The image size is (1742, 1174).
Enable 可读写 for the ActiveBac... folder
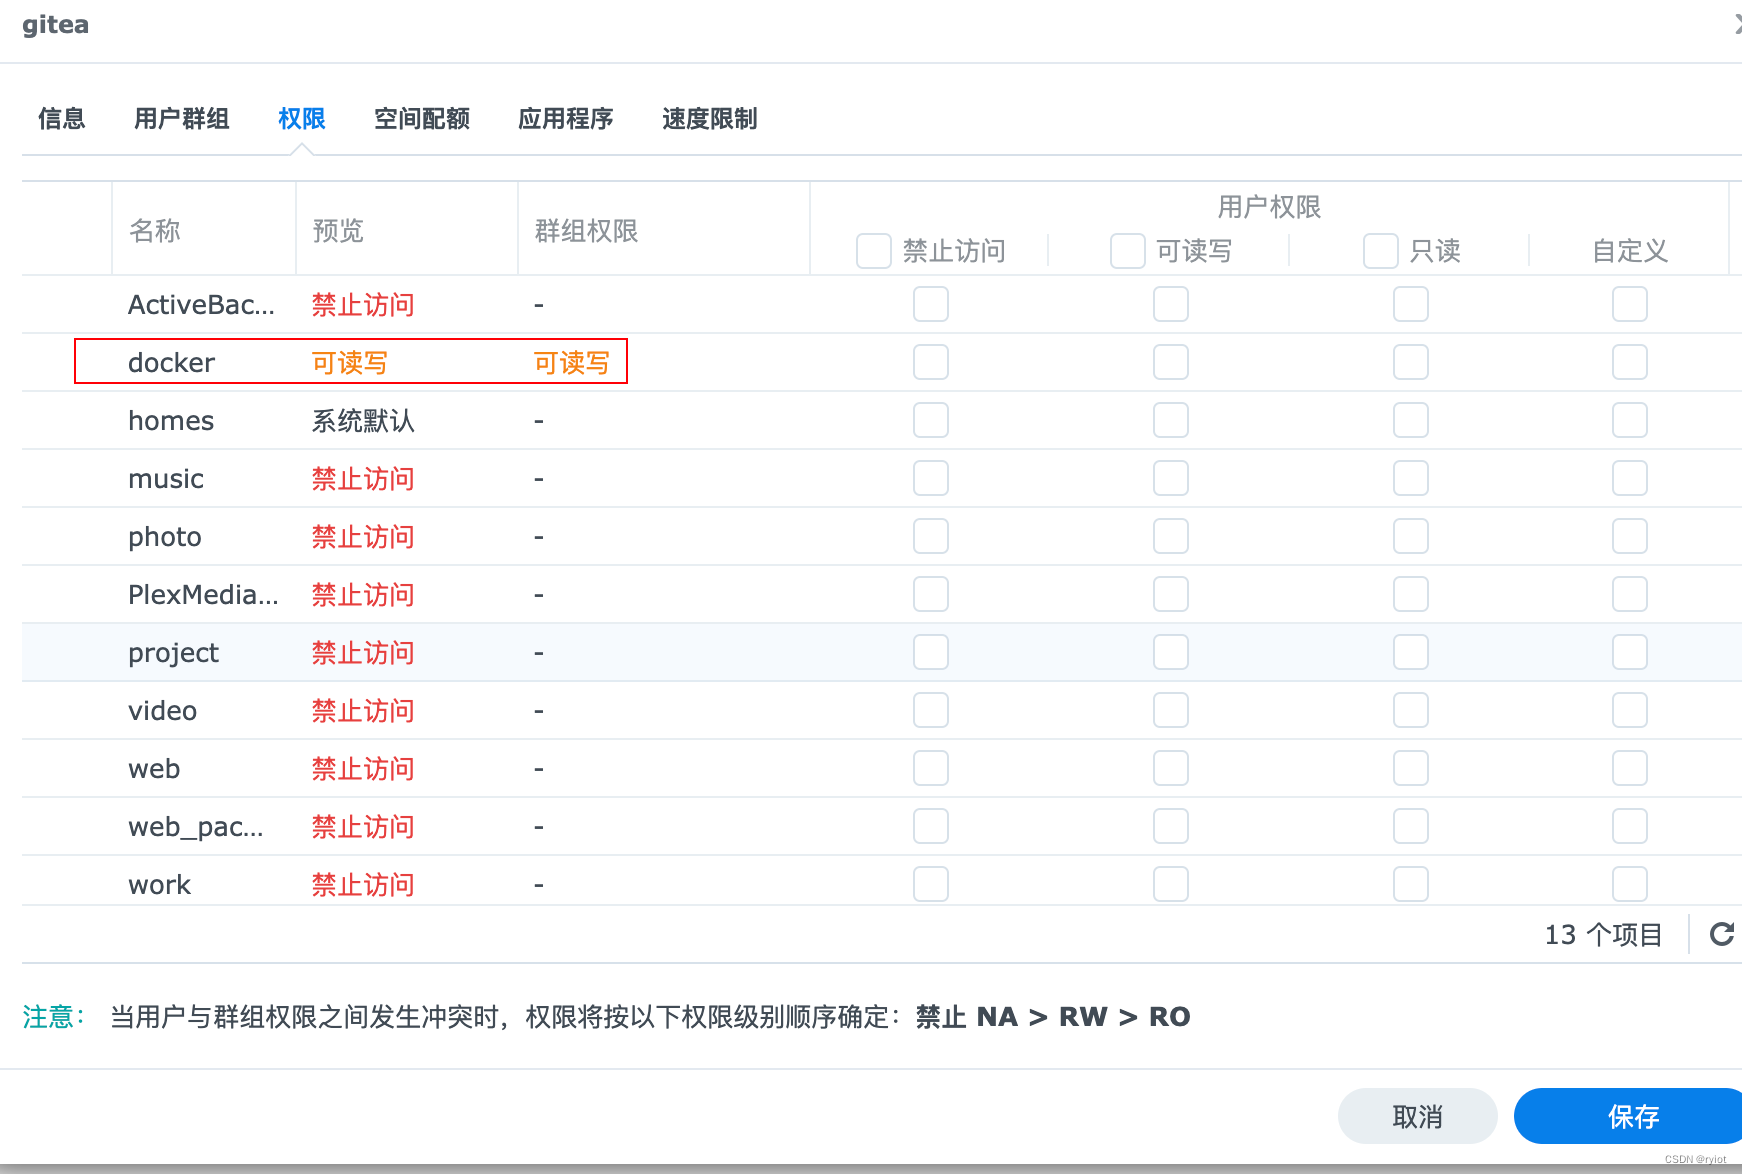point(1171,304)
